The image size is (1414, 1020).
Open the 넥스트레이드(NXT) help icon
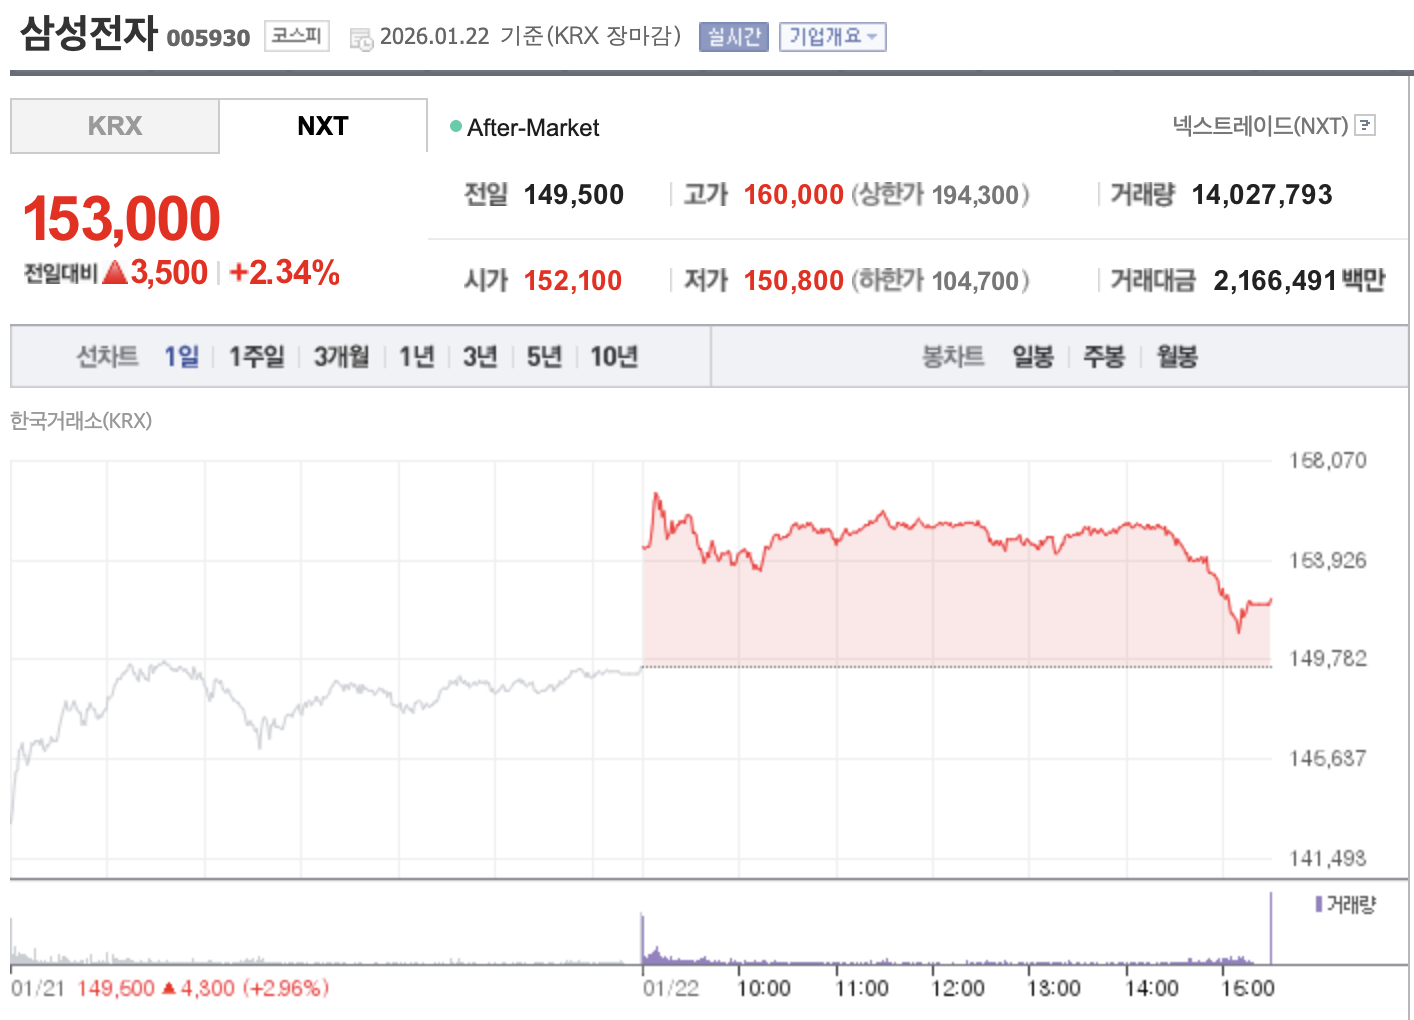coord(1364,125)
